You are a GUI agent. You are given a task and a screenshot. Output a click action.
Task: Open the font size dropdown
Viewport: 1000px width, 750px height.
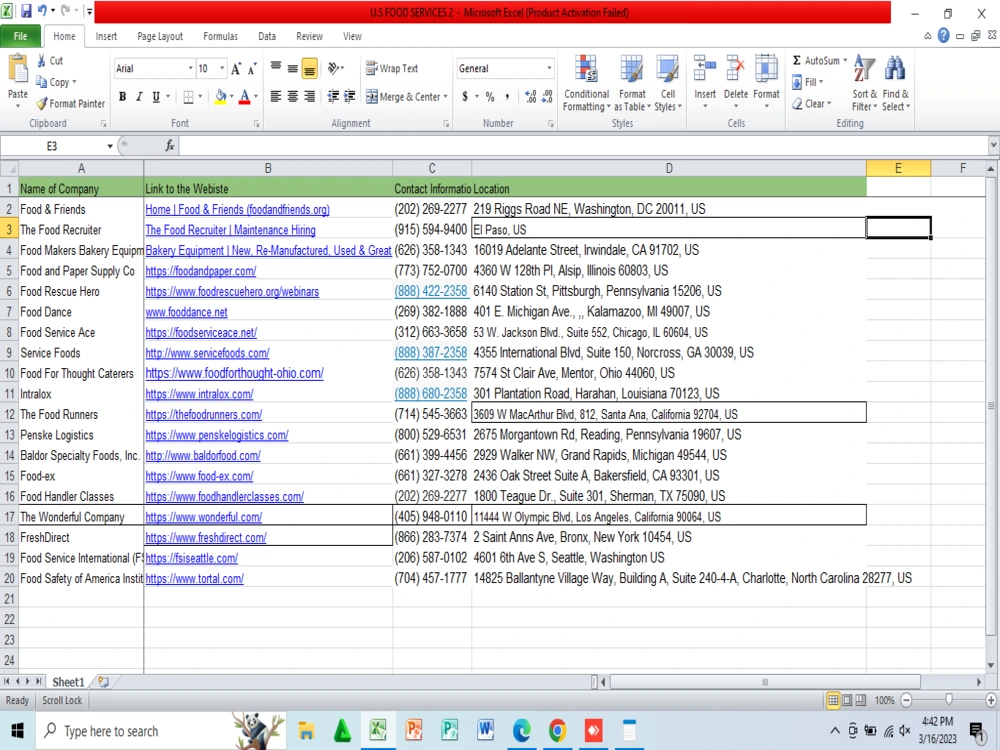click(x=222, y=68)
